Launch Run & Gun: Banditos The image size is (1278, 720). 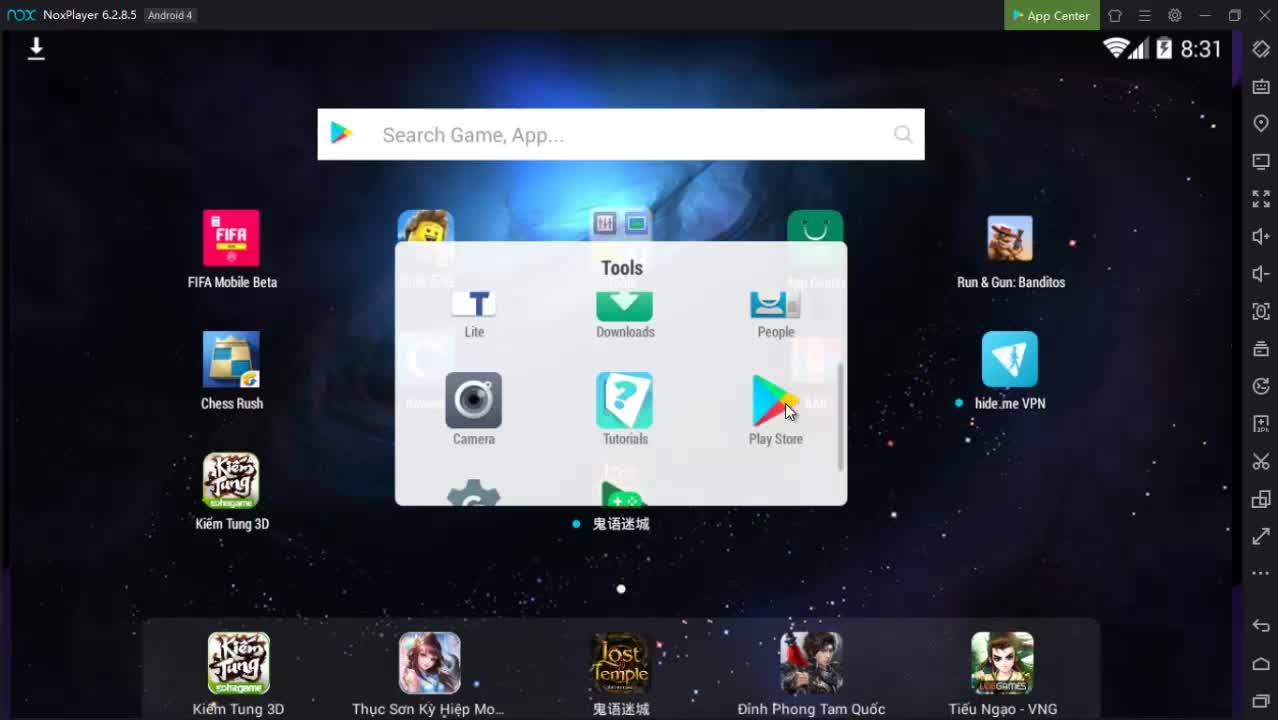[1010, 238]
